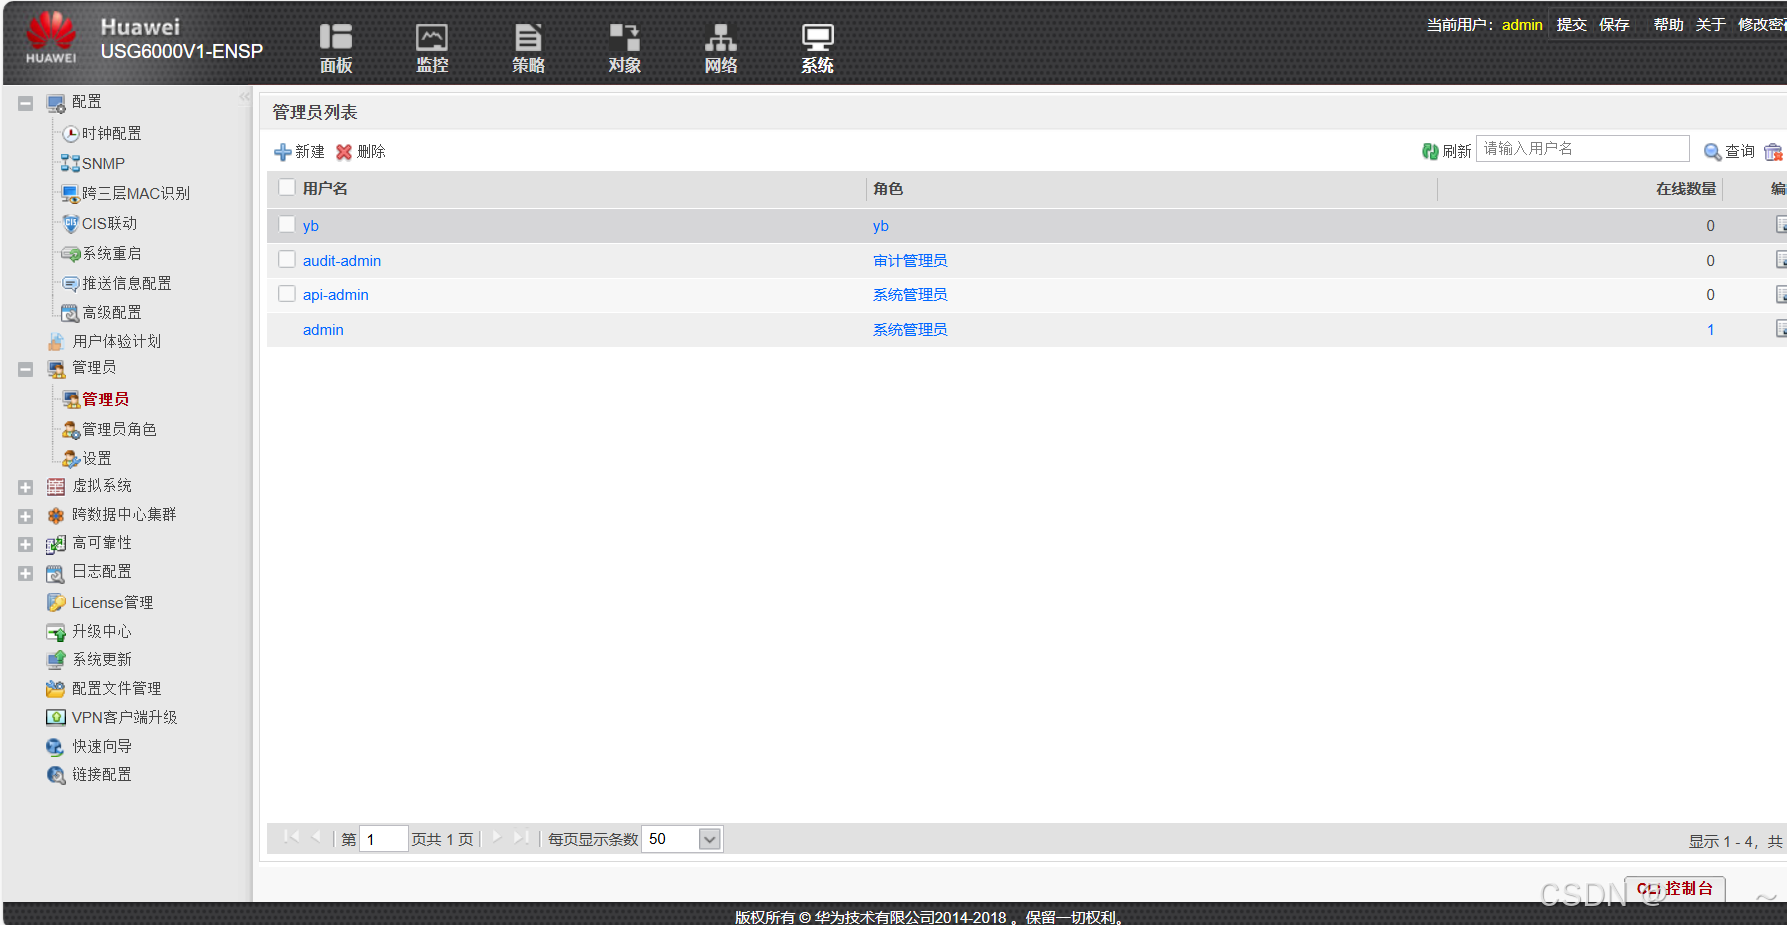Select 推送信息配置 tree item

pos(127,283)
